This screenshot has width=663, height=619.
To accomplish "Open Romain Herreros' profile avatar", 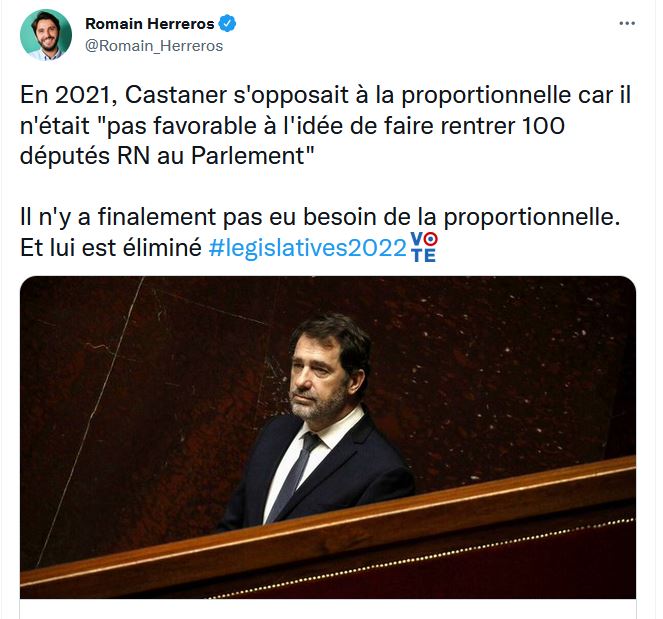I will [x=46, y=35].
